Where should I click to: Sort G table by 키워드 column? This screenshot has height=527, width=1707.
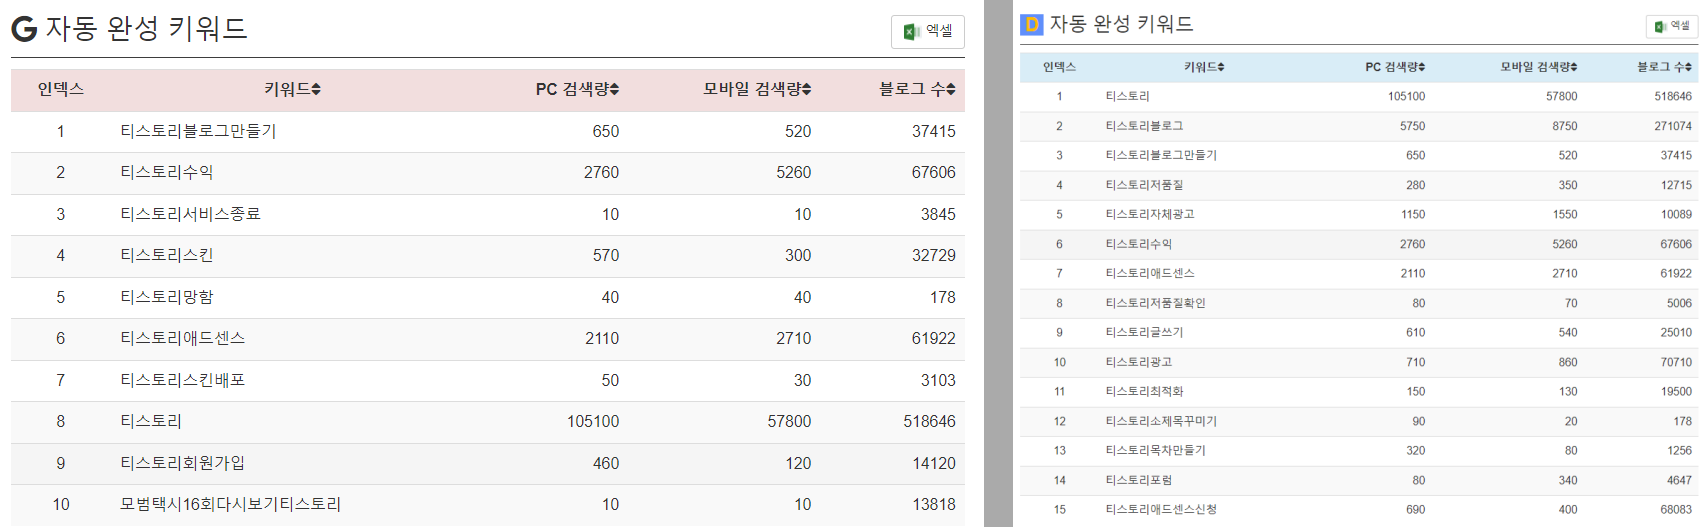point(292,89)
